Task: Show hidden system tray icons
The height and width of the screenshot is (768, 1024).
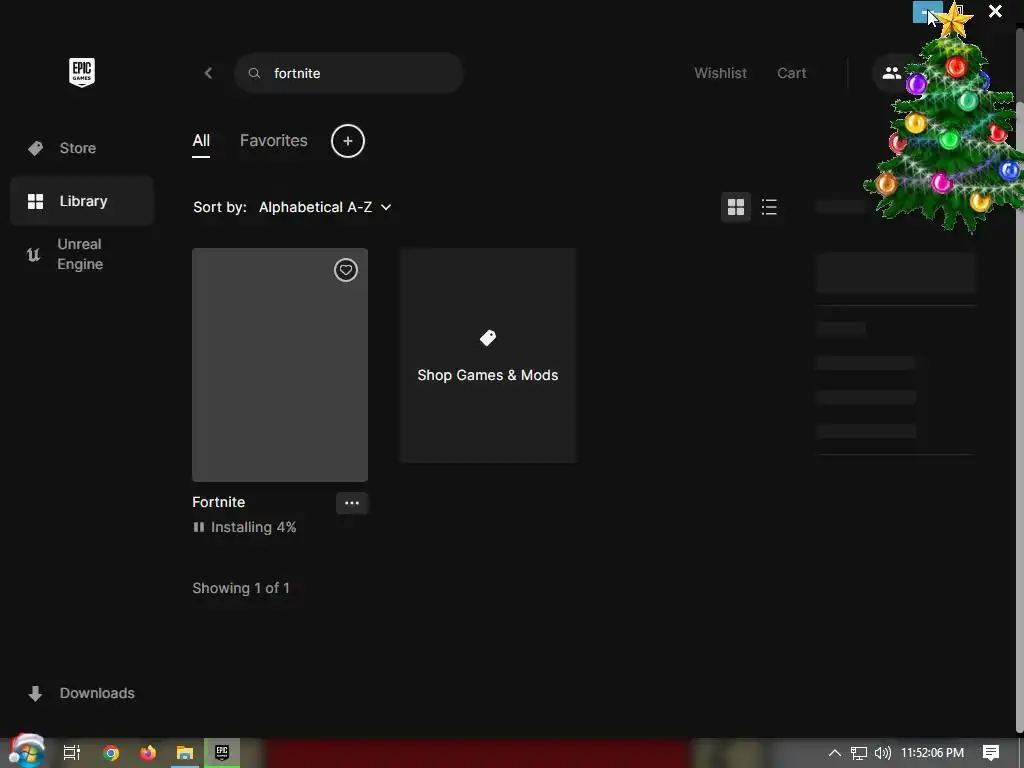Action: point(835,753)
